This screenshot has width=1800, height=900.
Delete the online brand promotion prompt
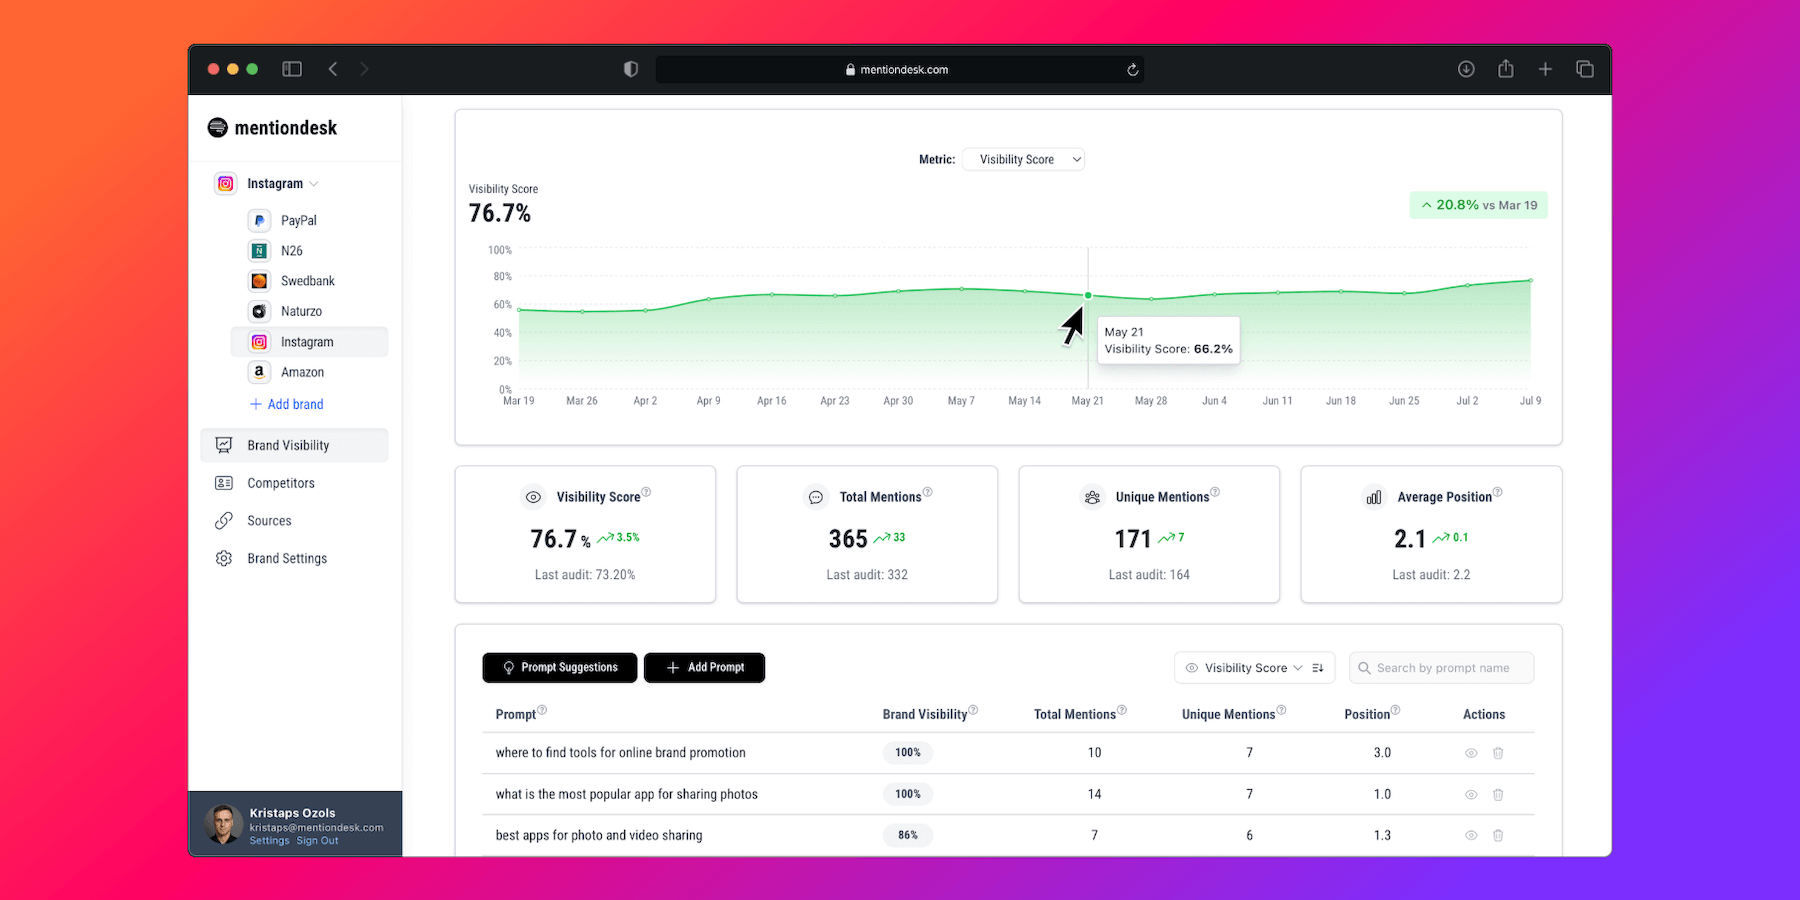click(x=1498, y=753)
